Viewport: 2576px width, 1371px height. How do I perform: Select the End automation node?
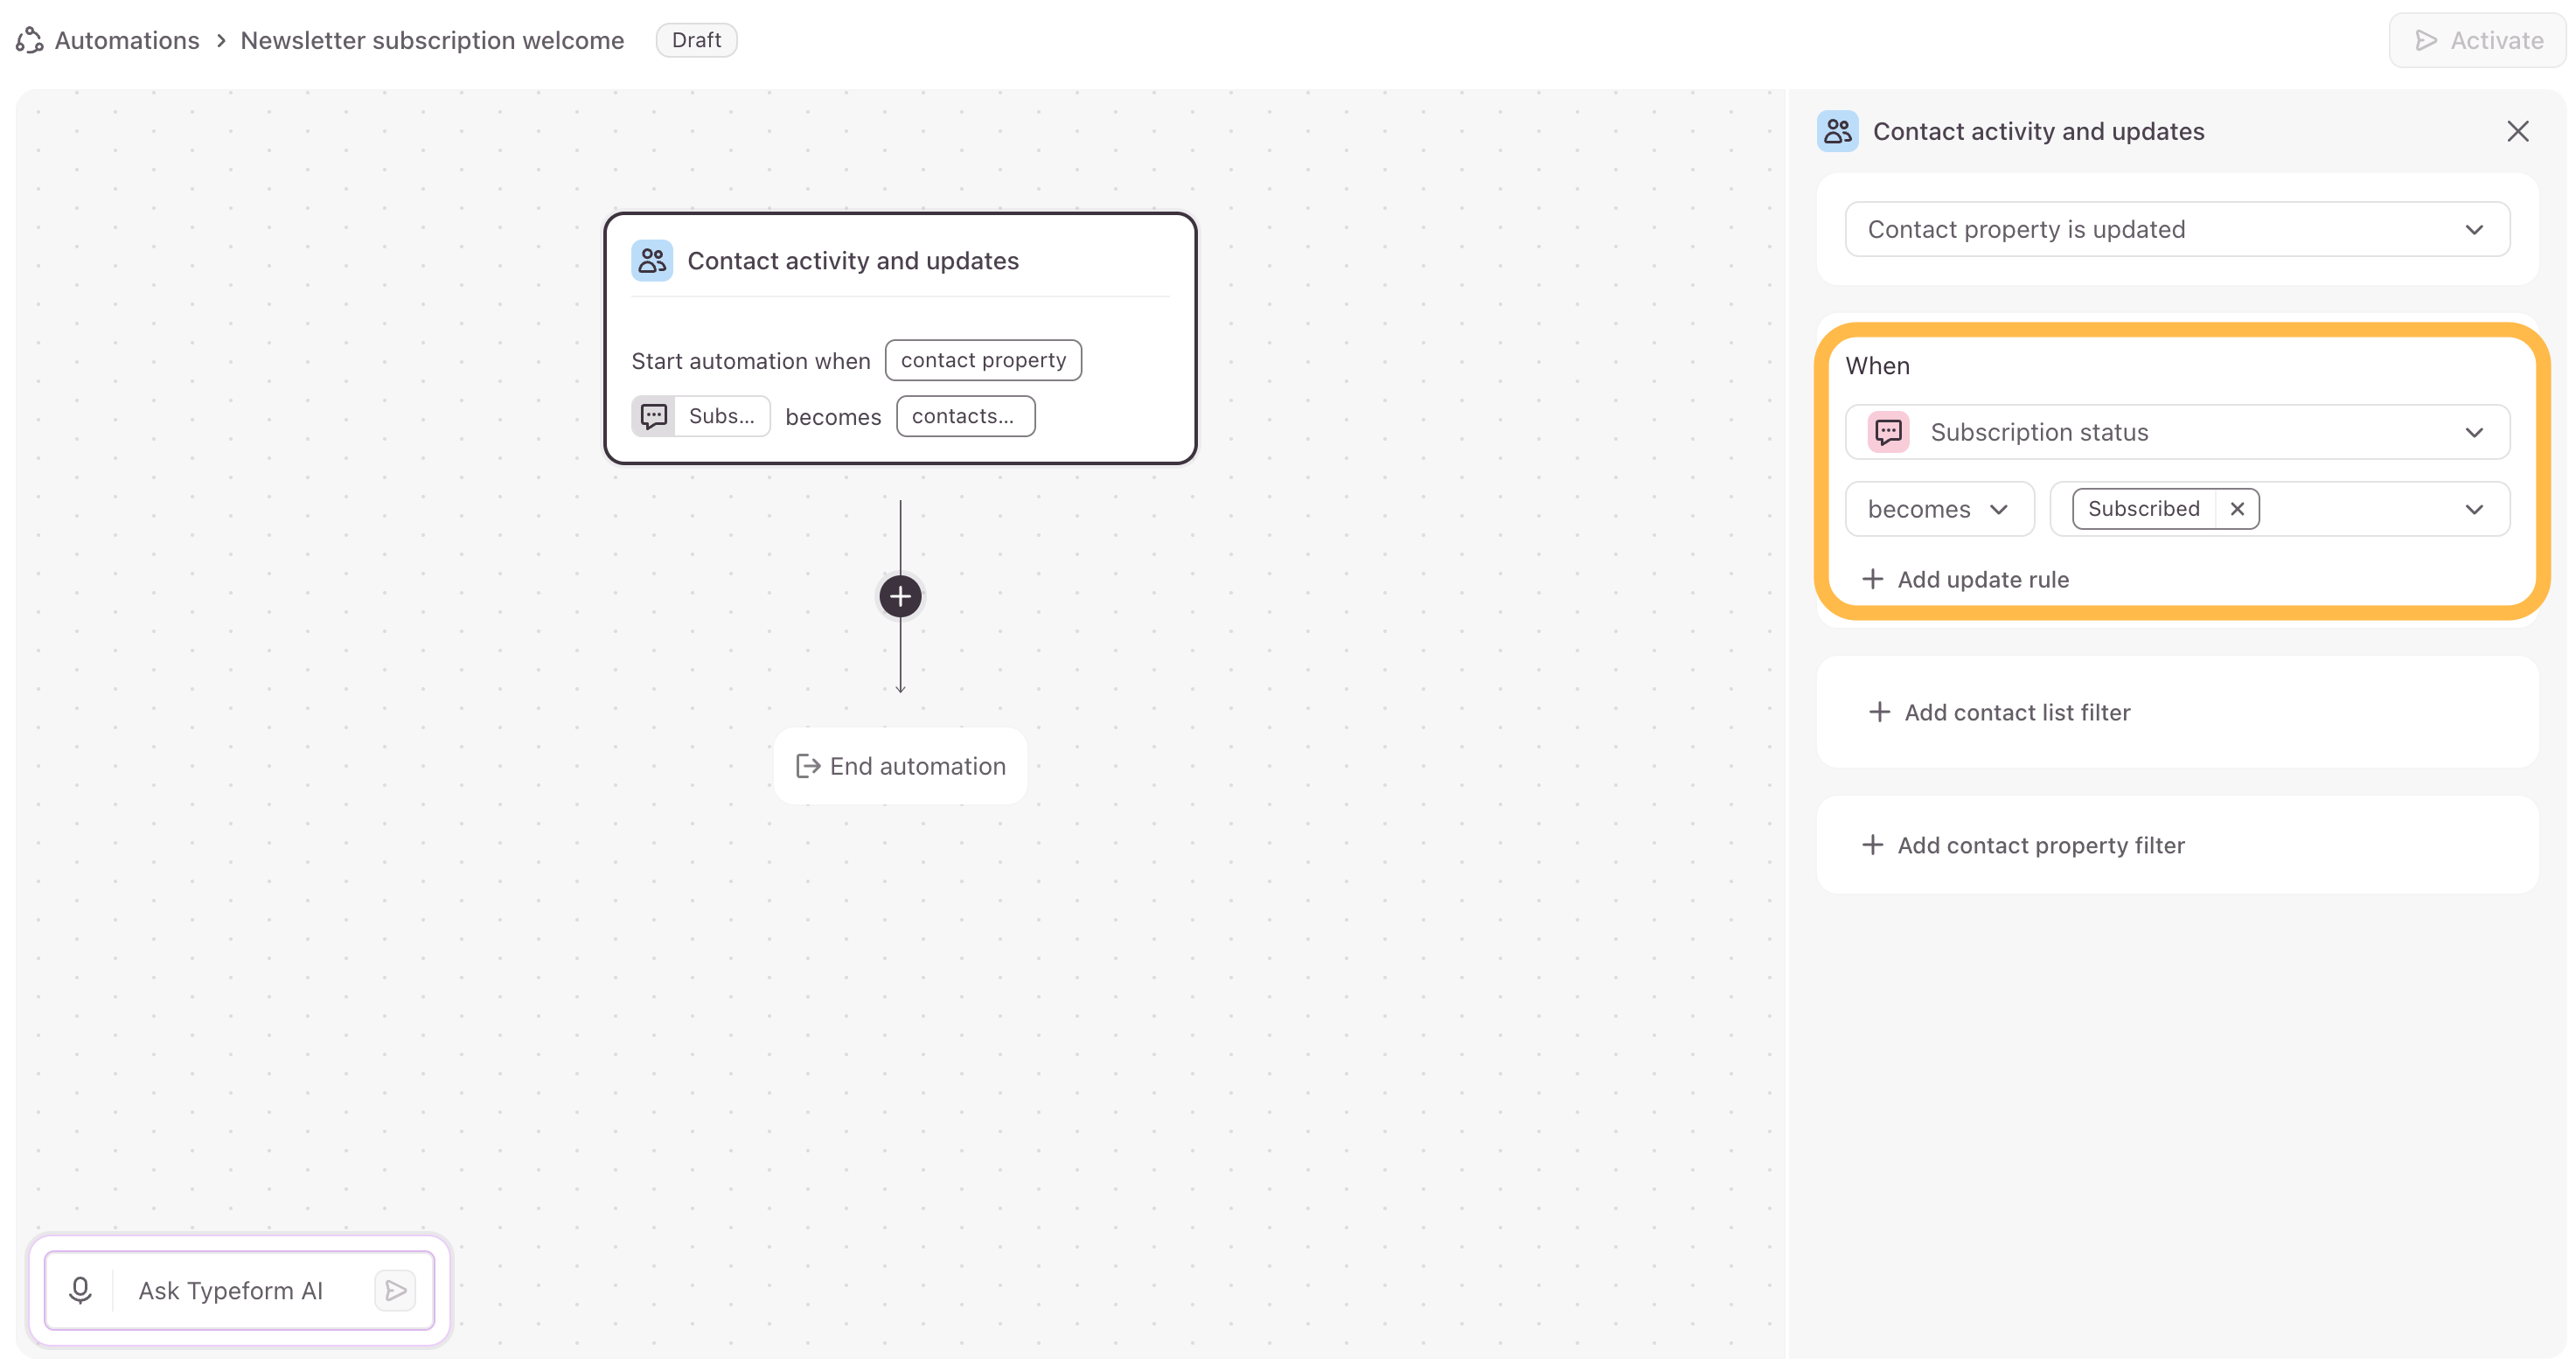(x=900, y=766)
